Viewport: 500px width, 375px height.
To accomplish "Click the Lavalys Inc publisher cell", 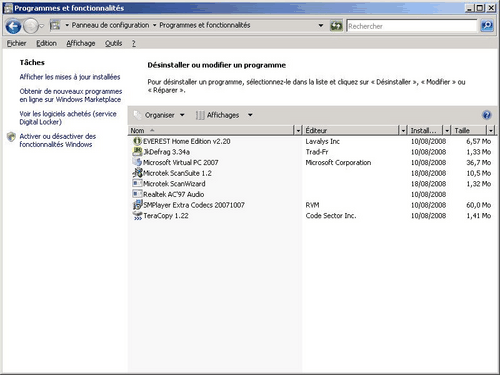I will point(322,141).
